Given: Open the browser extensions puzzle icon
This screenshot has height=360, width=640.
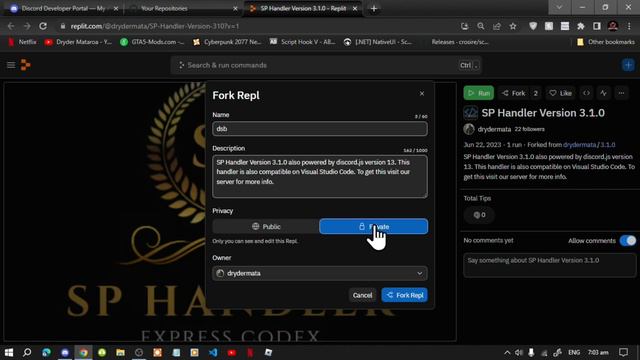Looking at the screenshot, I should tap(580, 26).
